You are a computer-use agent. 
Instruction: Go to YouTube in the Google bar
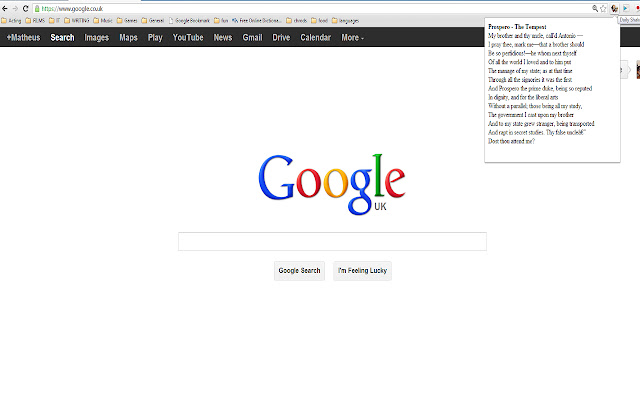pyautogui.click(x=188, y=38)
